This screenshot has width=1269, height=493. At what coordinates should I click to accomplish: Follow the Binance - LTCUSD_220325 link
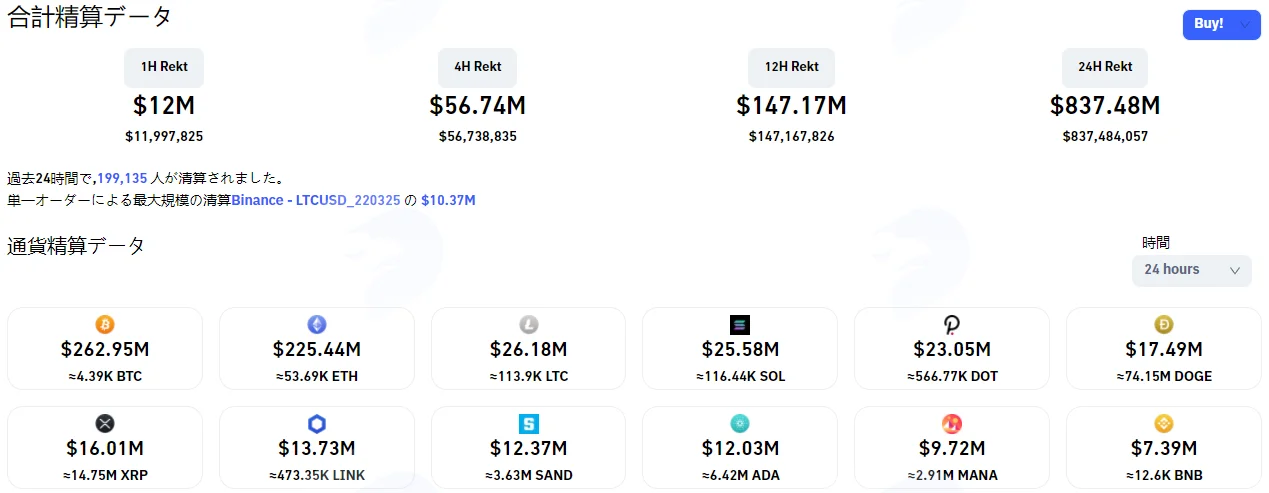[322, 200]
